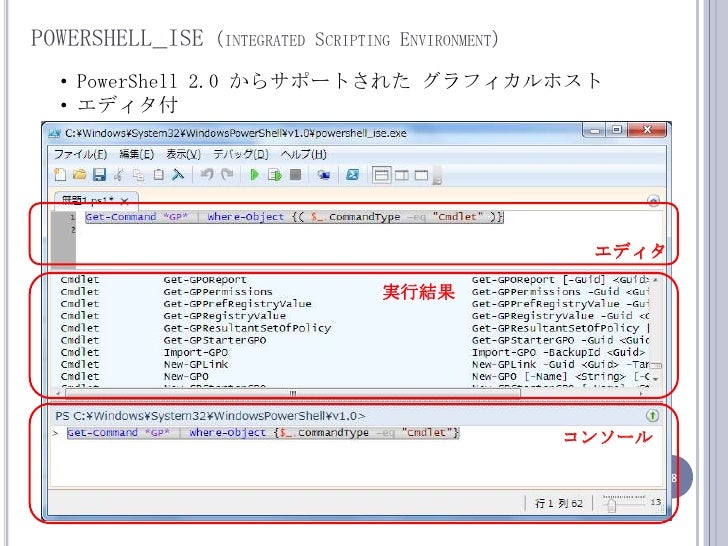Open a script with the folder icon
This screenshot has width=728, height=546.
(x=80, y=175)
